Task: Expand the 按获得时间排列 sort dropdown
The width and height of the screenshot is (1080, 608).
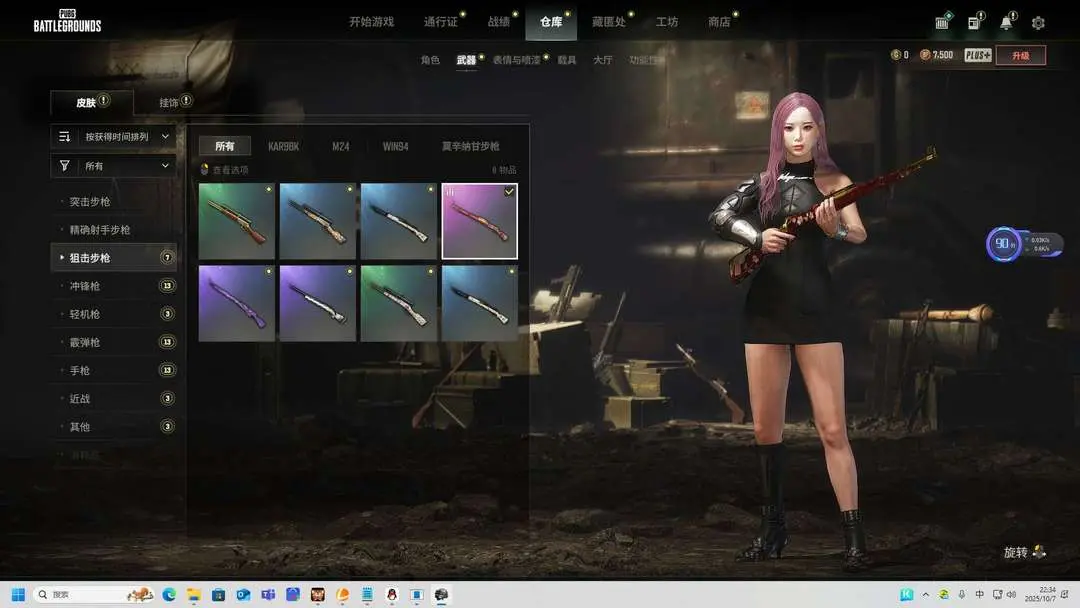Action: [x=114, y=137]
